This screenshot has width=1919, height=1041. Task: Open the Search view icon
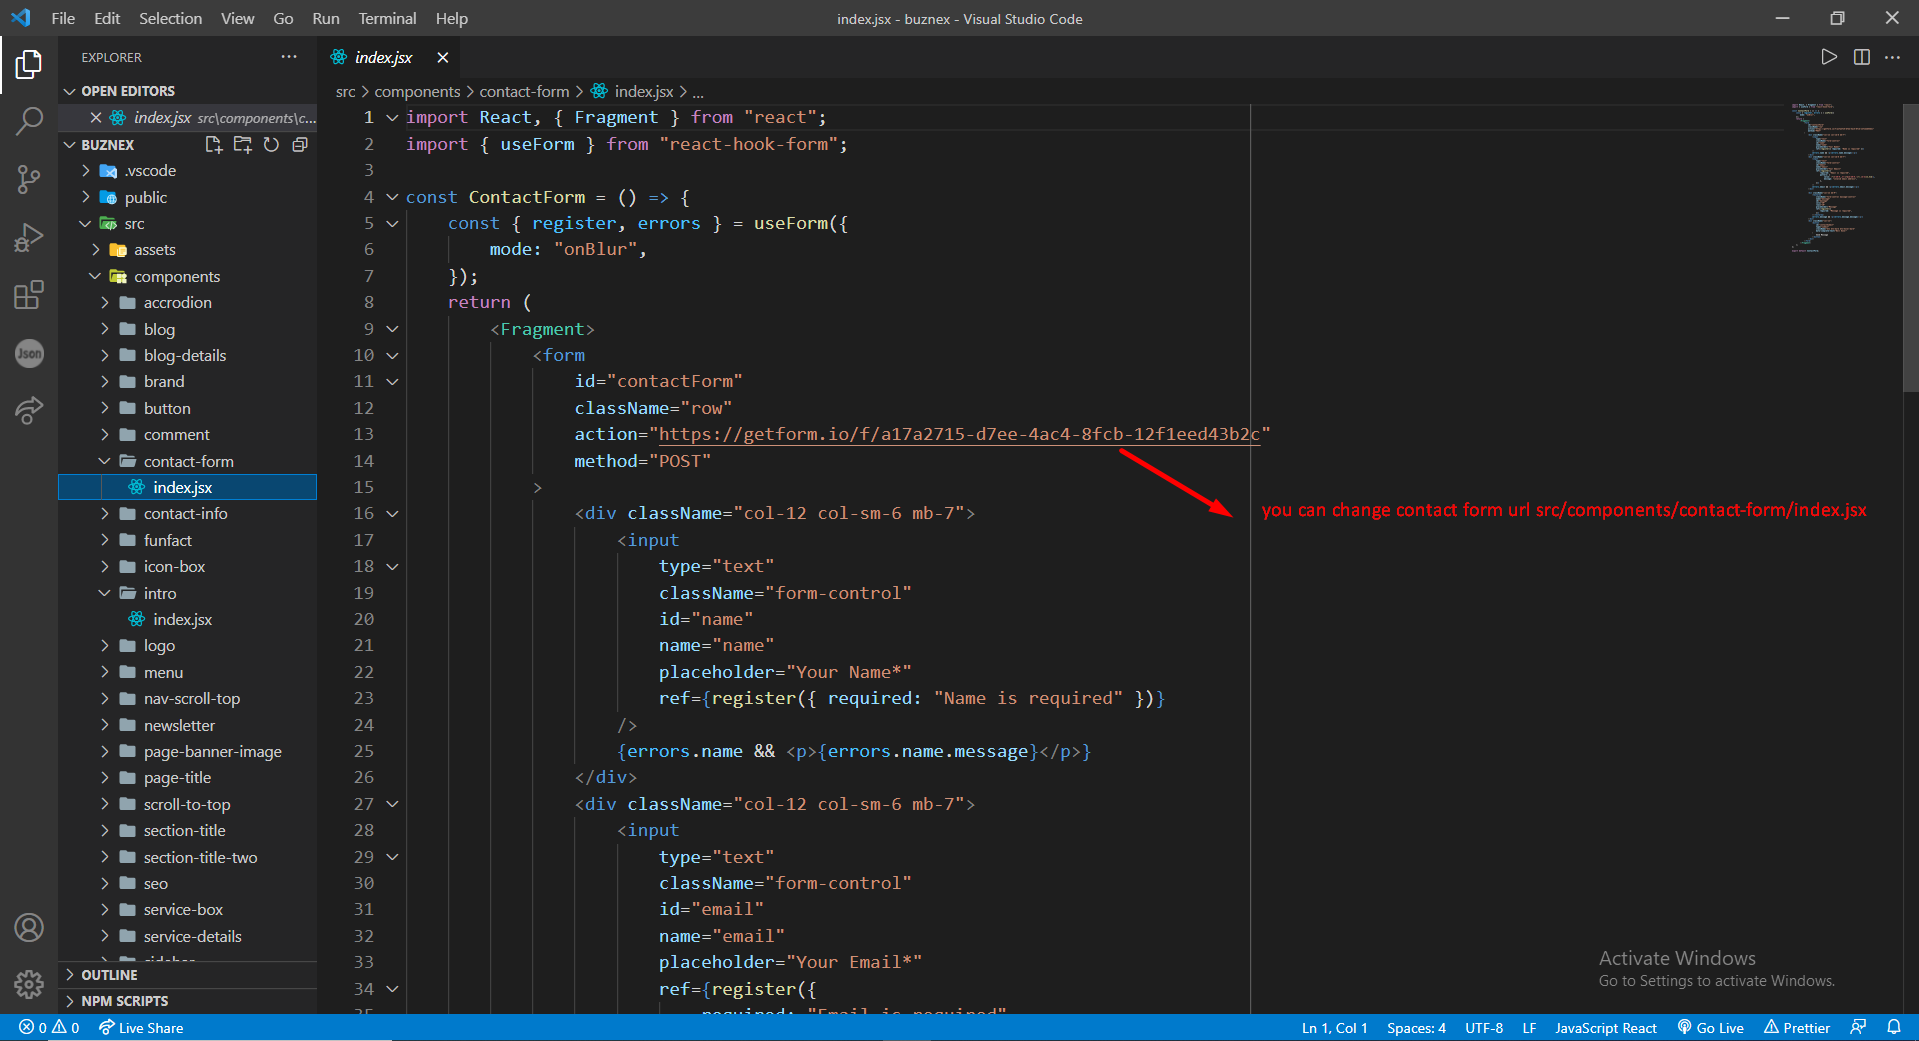[x=29, y=122]
